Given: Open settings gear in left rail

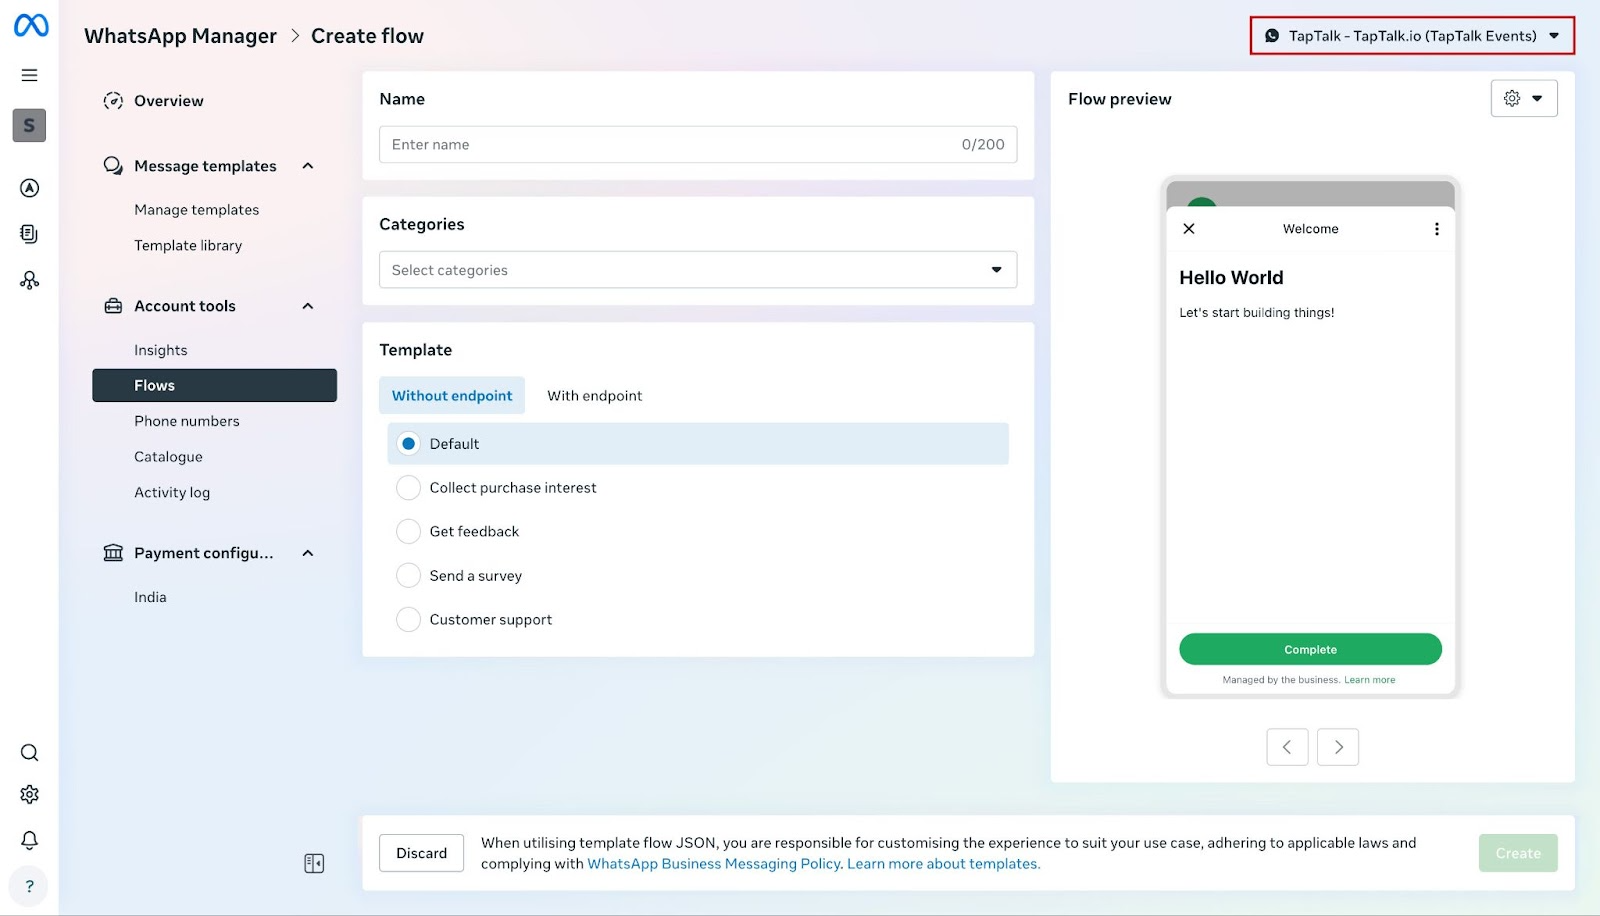Looking at the screenshot, I should point(30,795).
